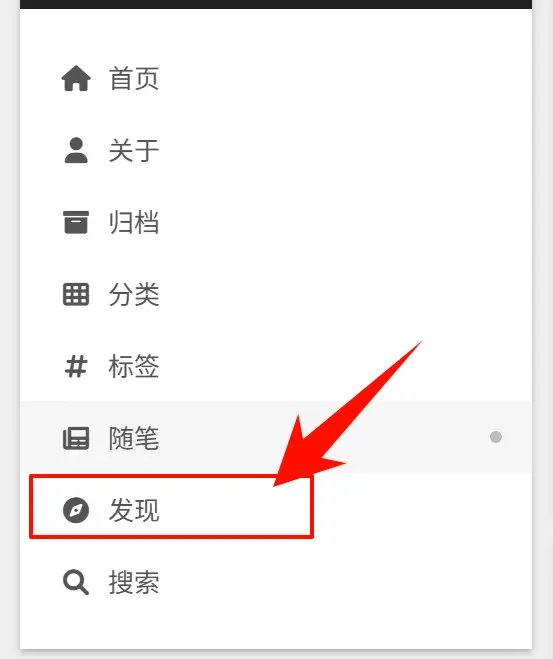This screenshot has width=553, height=659.
Task: Select the 归档 text label
Action: [134, 222]
